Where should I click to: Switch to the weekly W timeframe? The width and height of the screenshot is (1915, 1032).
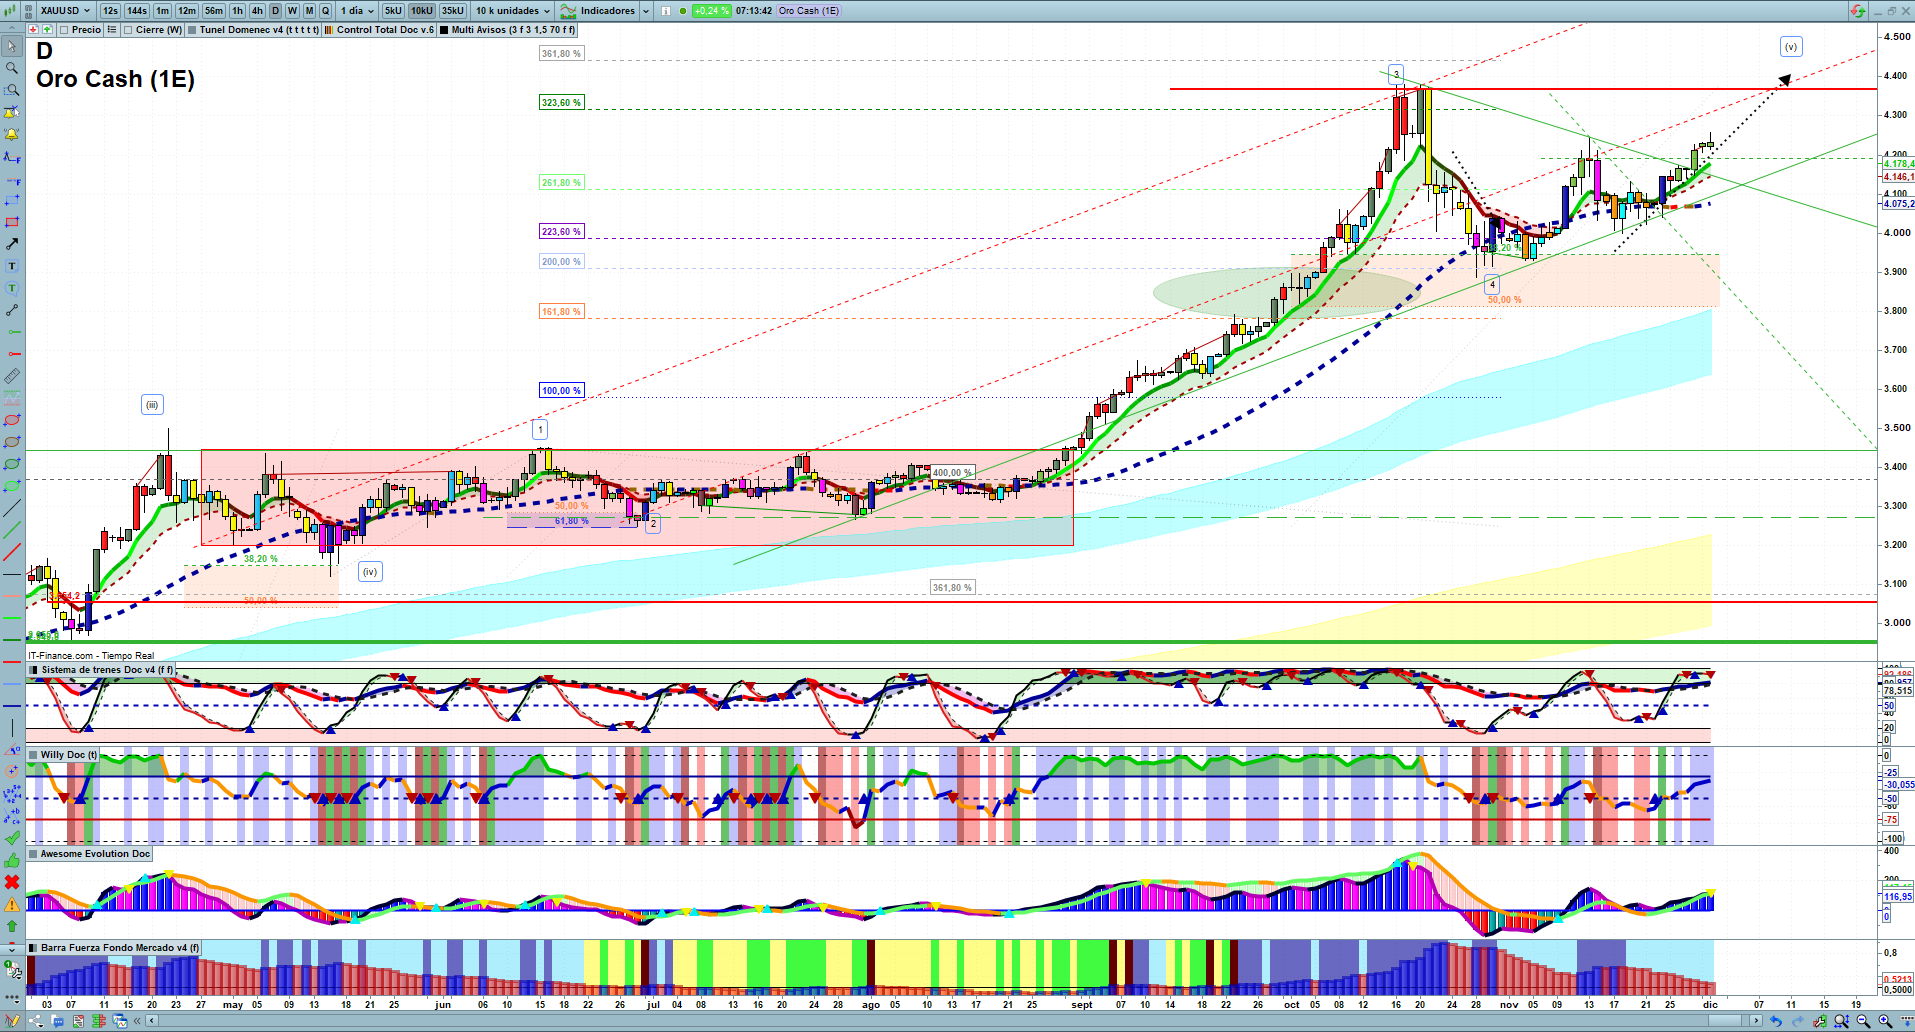[x=292, y=11]
